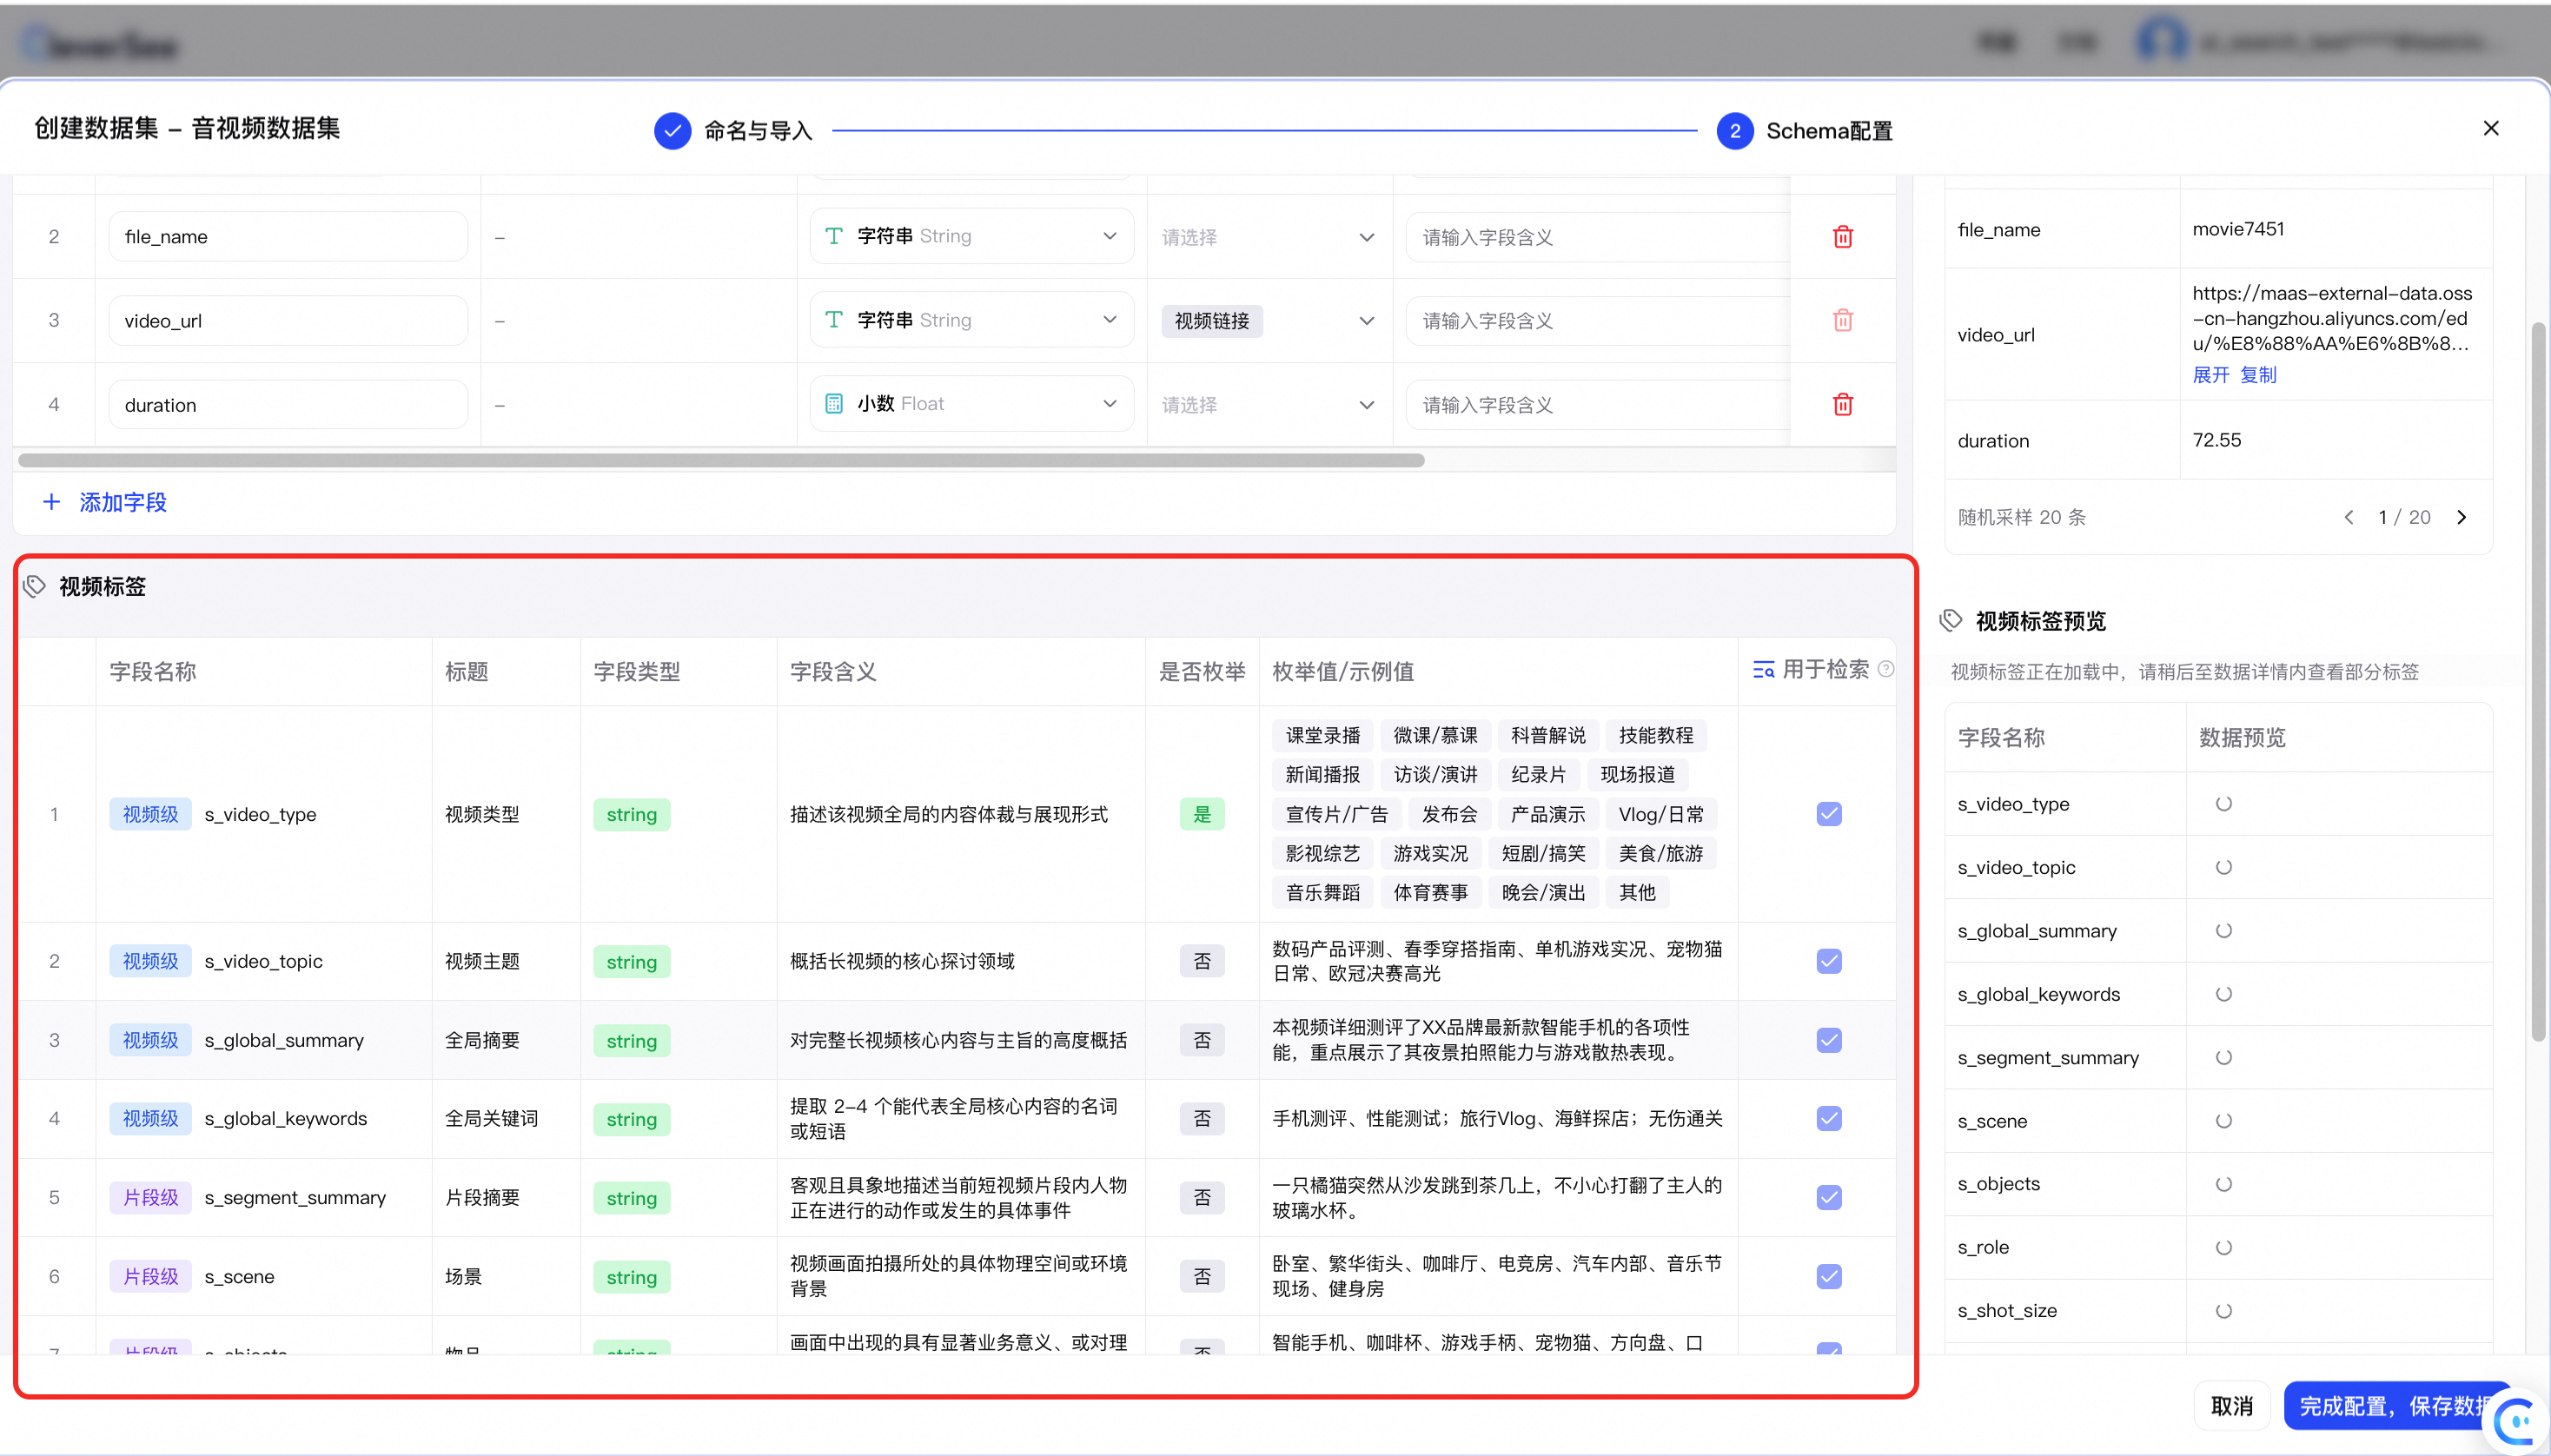Screen dimensions: 2551x1456
Task: Click the 是否枚举 column header
Action: point(1202,671)
